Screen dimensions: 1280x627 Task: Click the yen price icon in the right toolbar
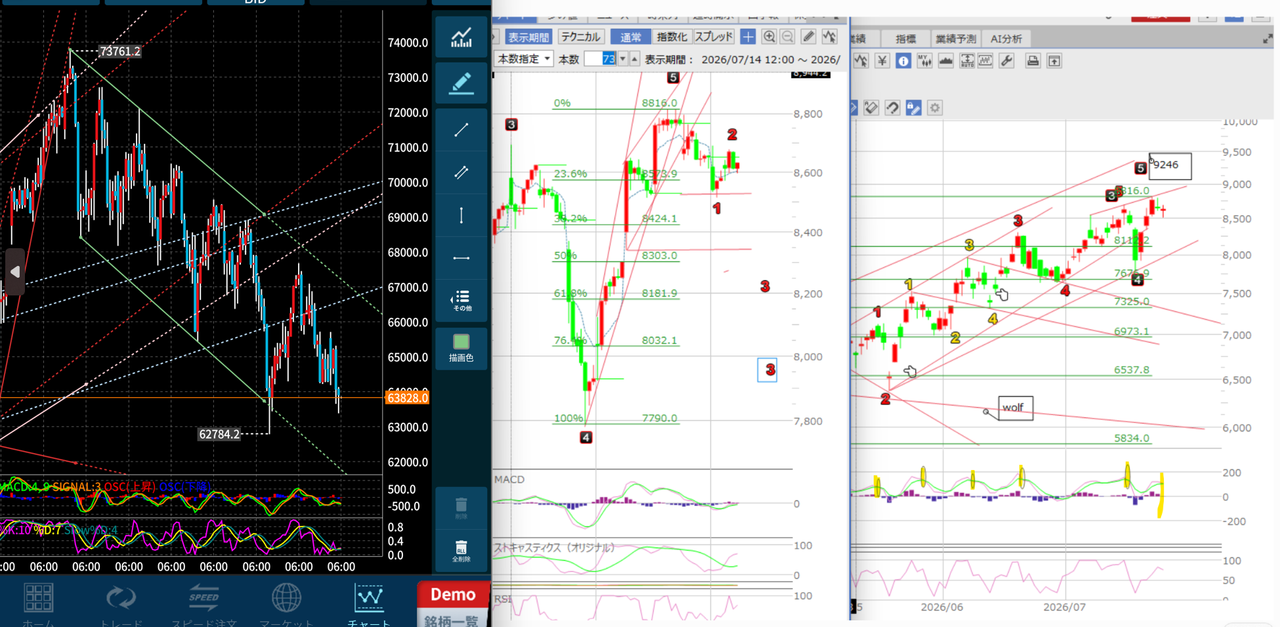[x=882, y=61]
